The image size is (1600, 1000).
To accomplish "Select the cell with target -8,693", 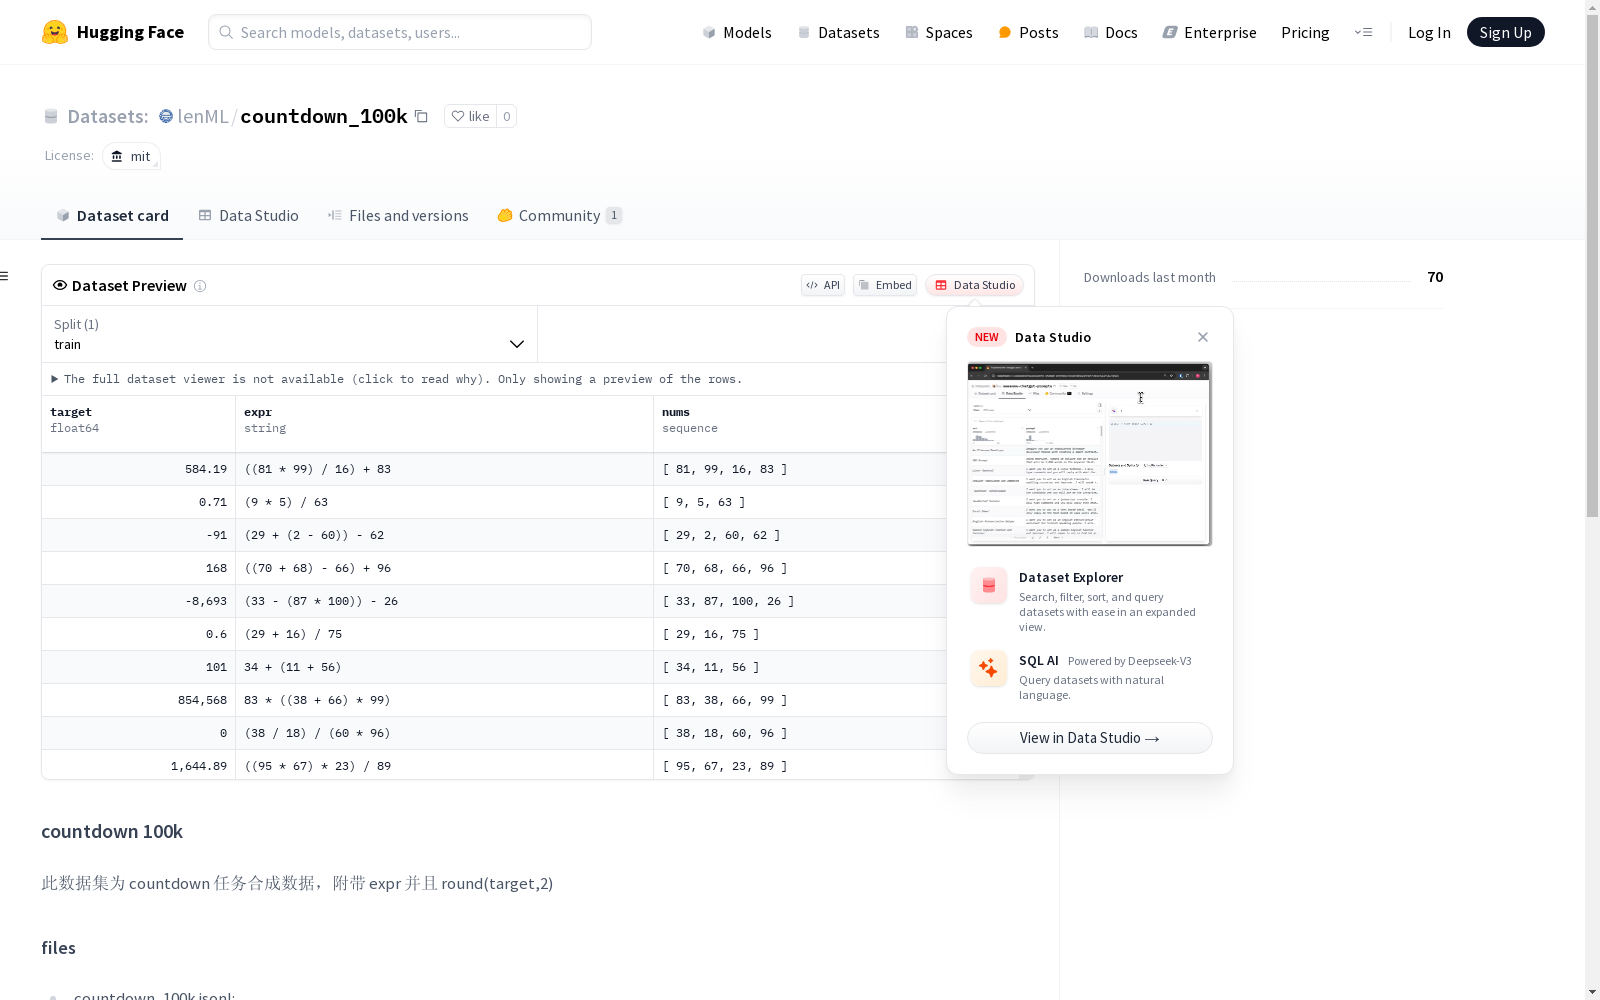I will click(x=139, y=601).
